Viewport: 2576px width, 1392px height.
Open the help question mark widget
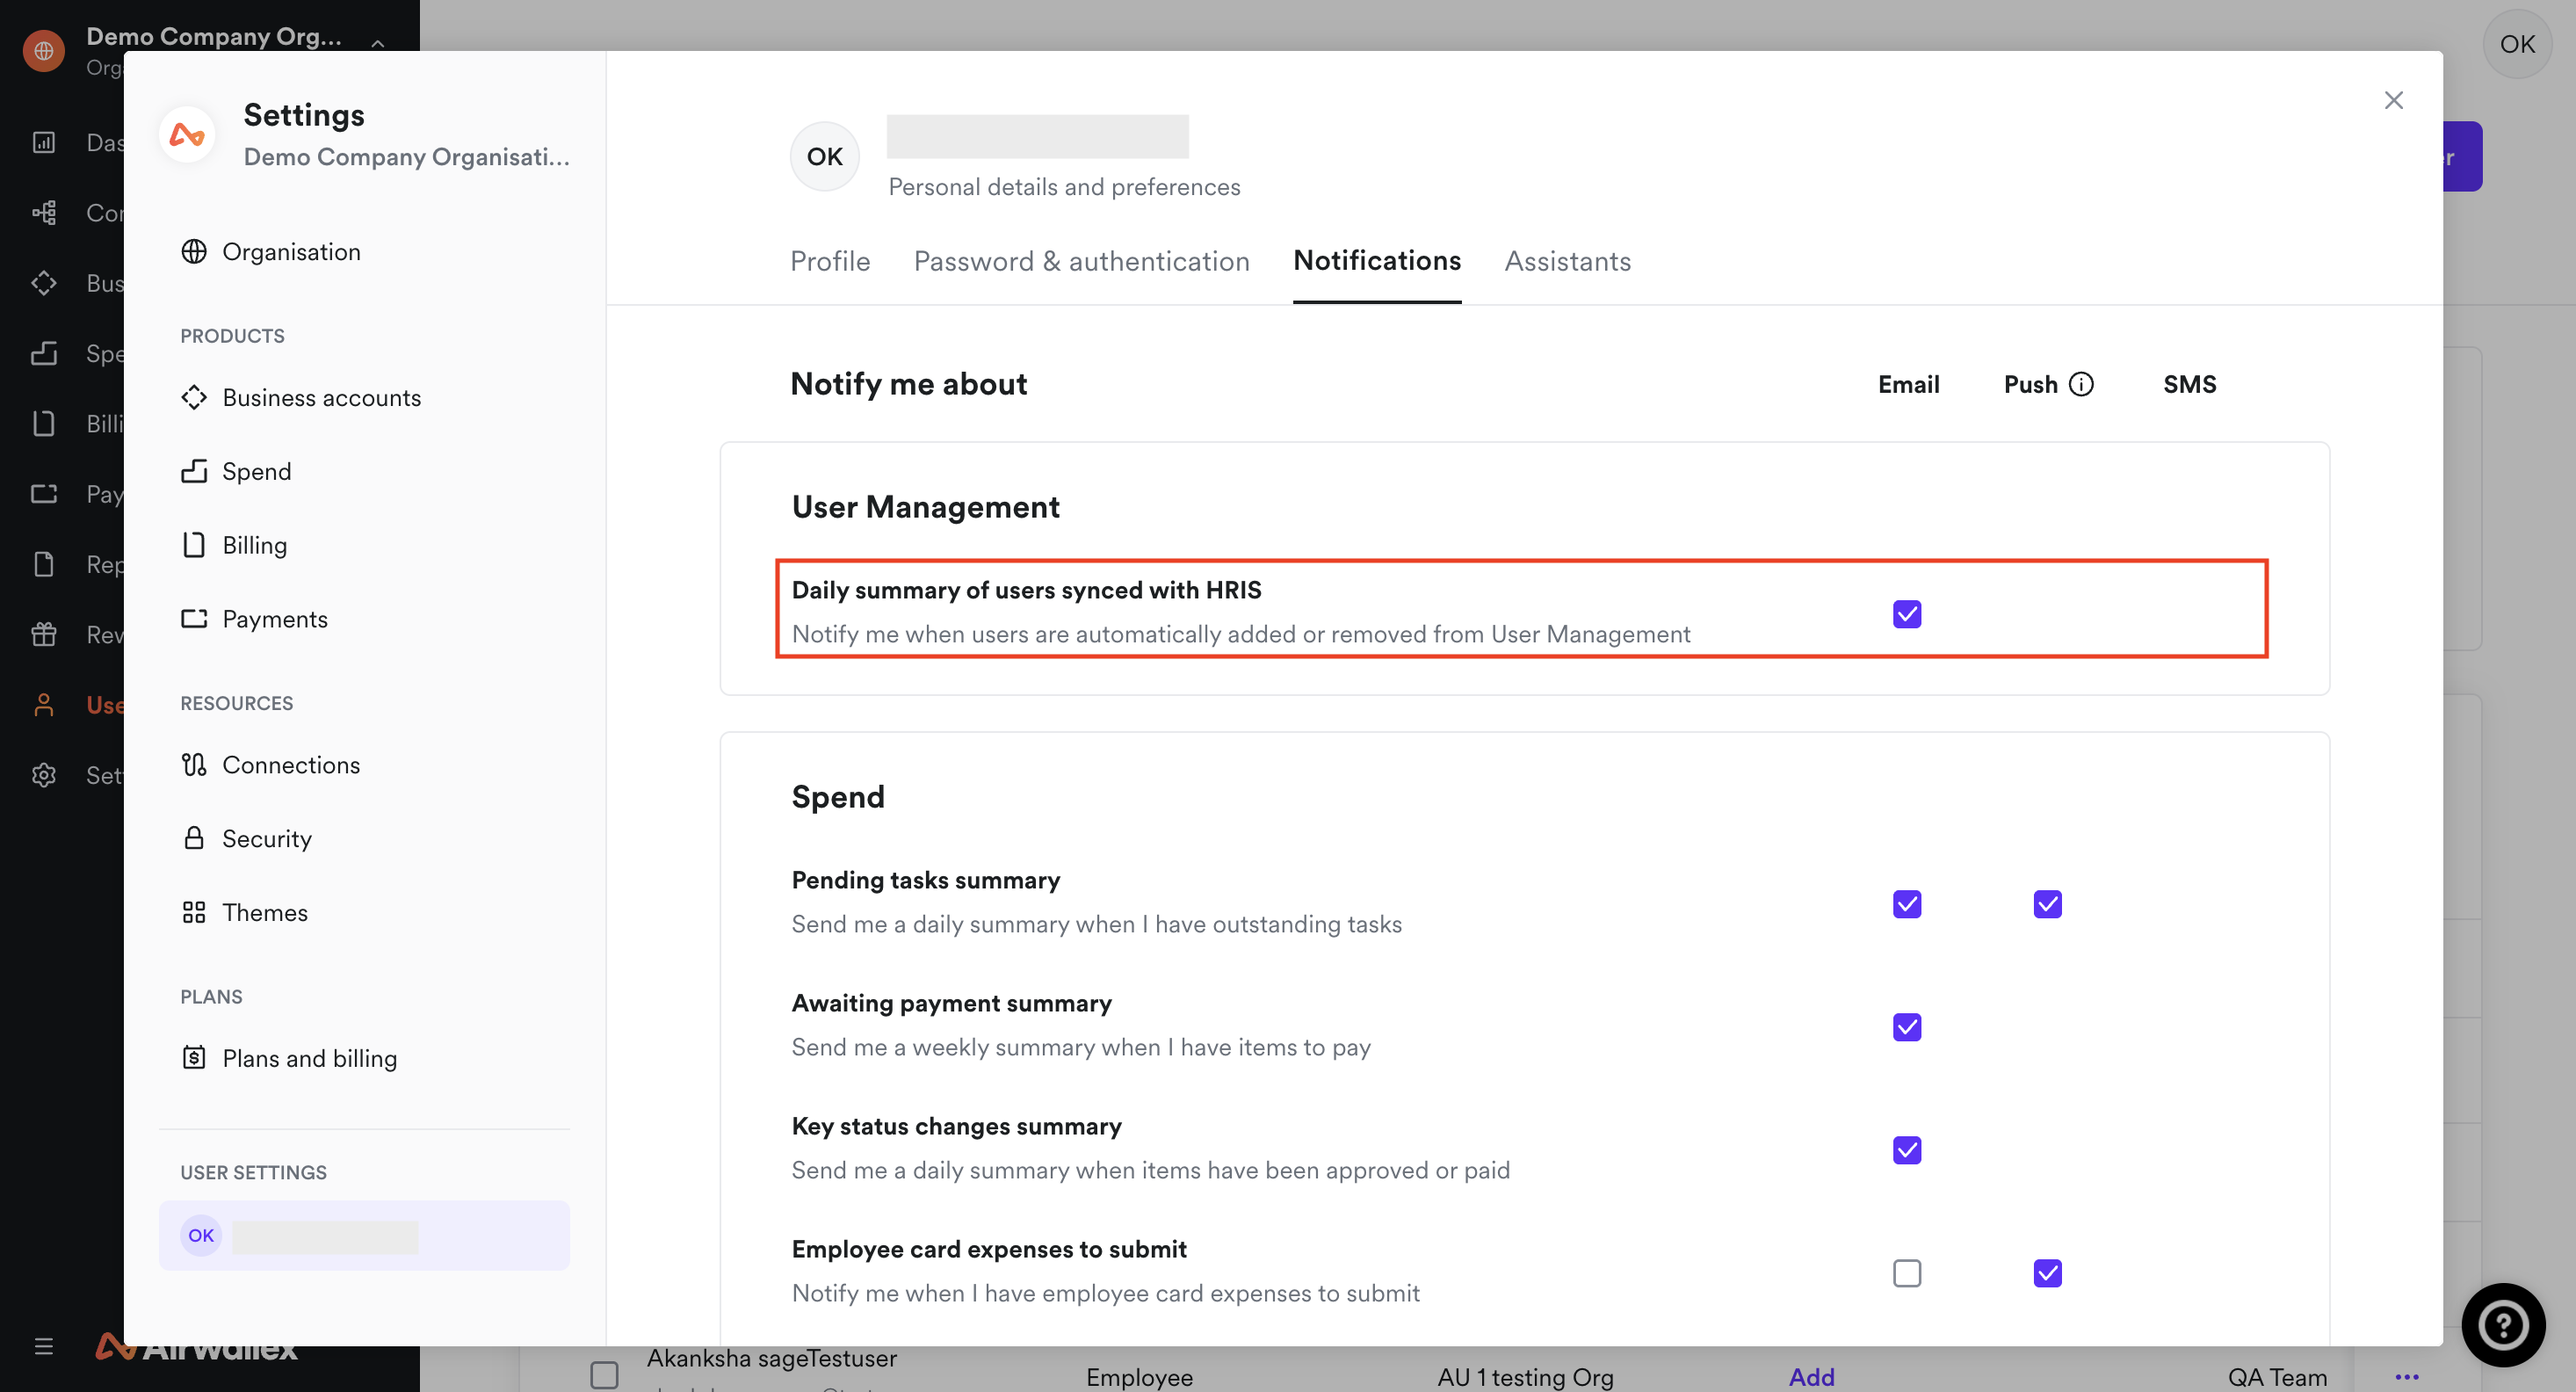click(x=2503, y=1325)
